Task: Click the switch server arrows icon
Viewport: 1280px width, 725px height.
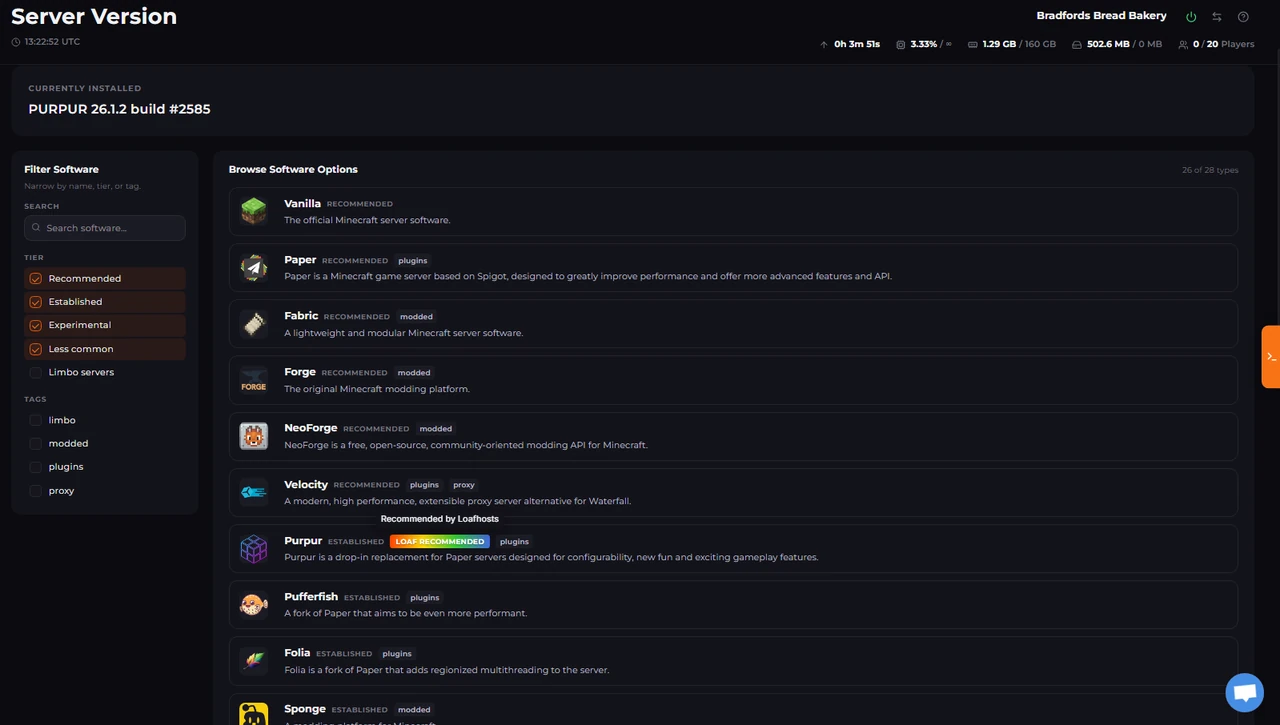Action: click(1217, 17)
